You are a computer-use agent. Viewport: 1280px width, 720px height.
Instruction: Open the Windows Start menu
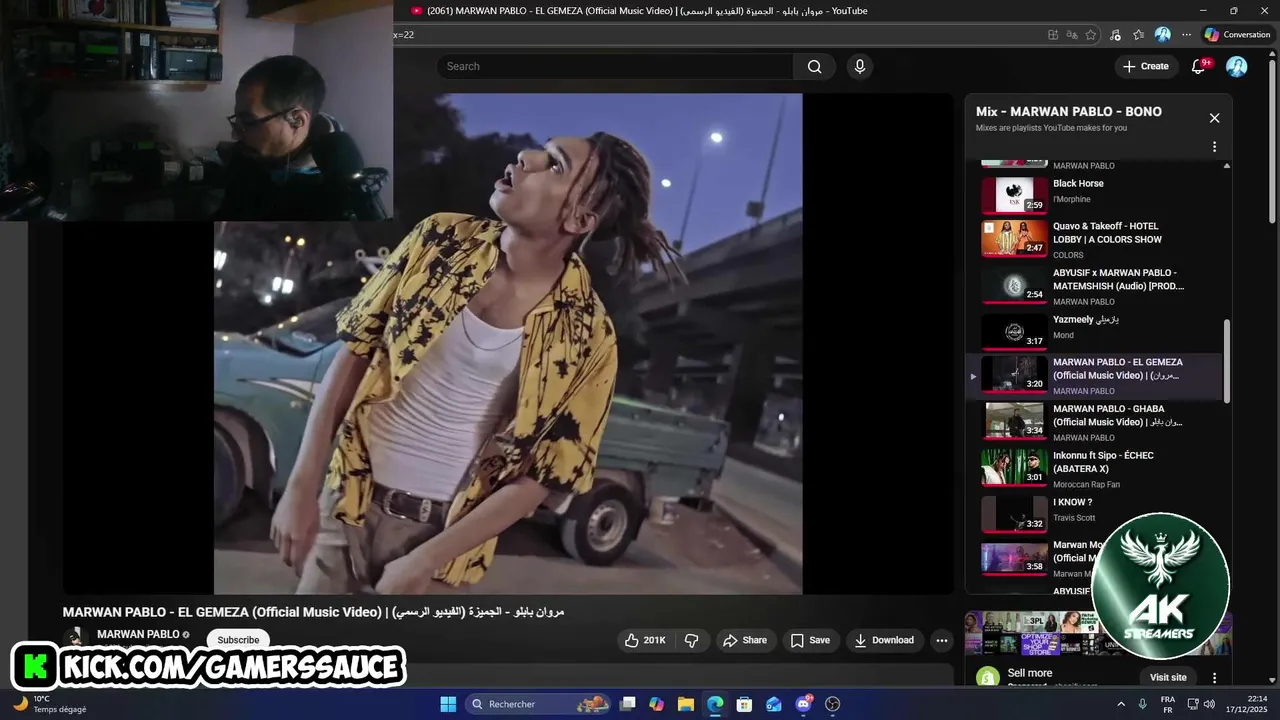[x=448, y=704]
